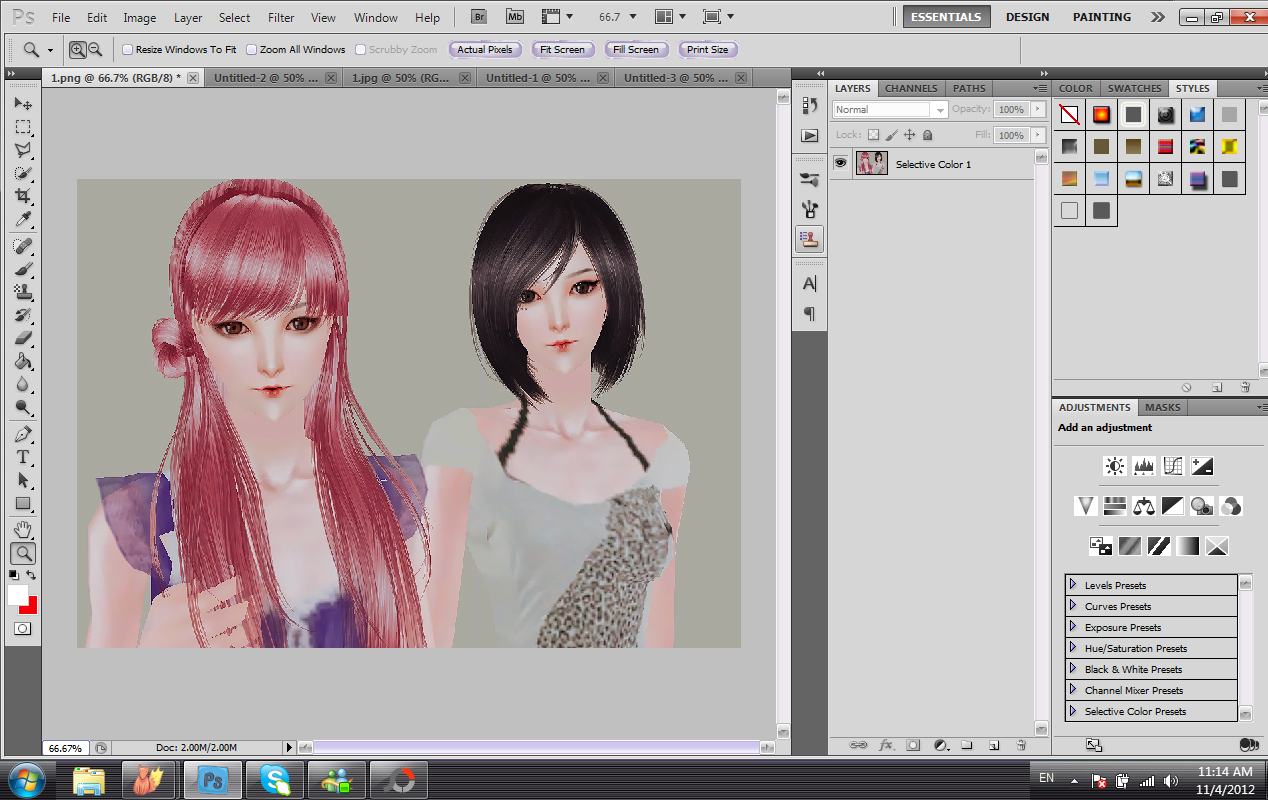Click the Fit Screen button
The width and height of the screenshot is (1268, 800).
tap(562, 50)
